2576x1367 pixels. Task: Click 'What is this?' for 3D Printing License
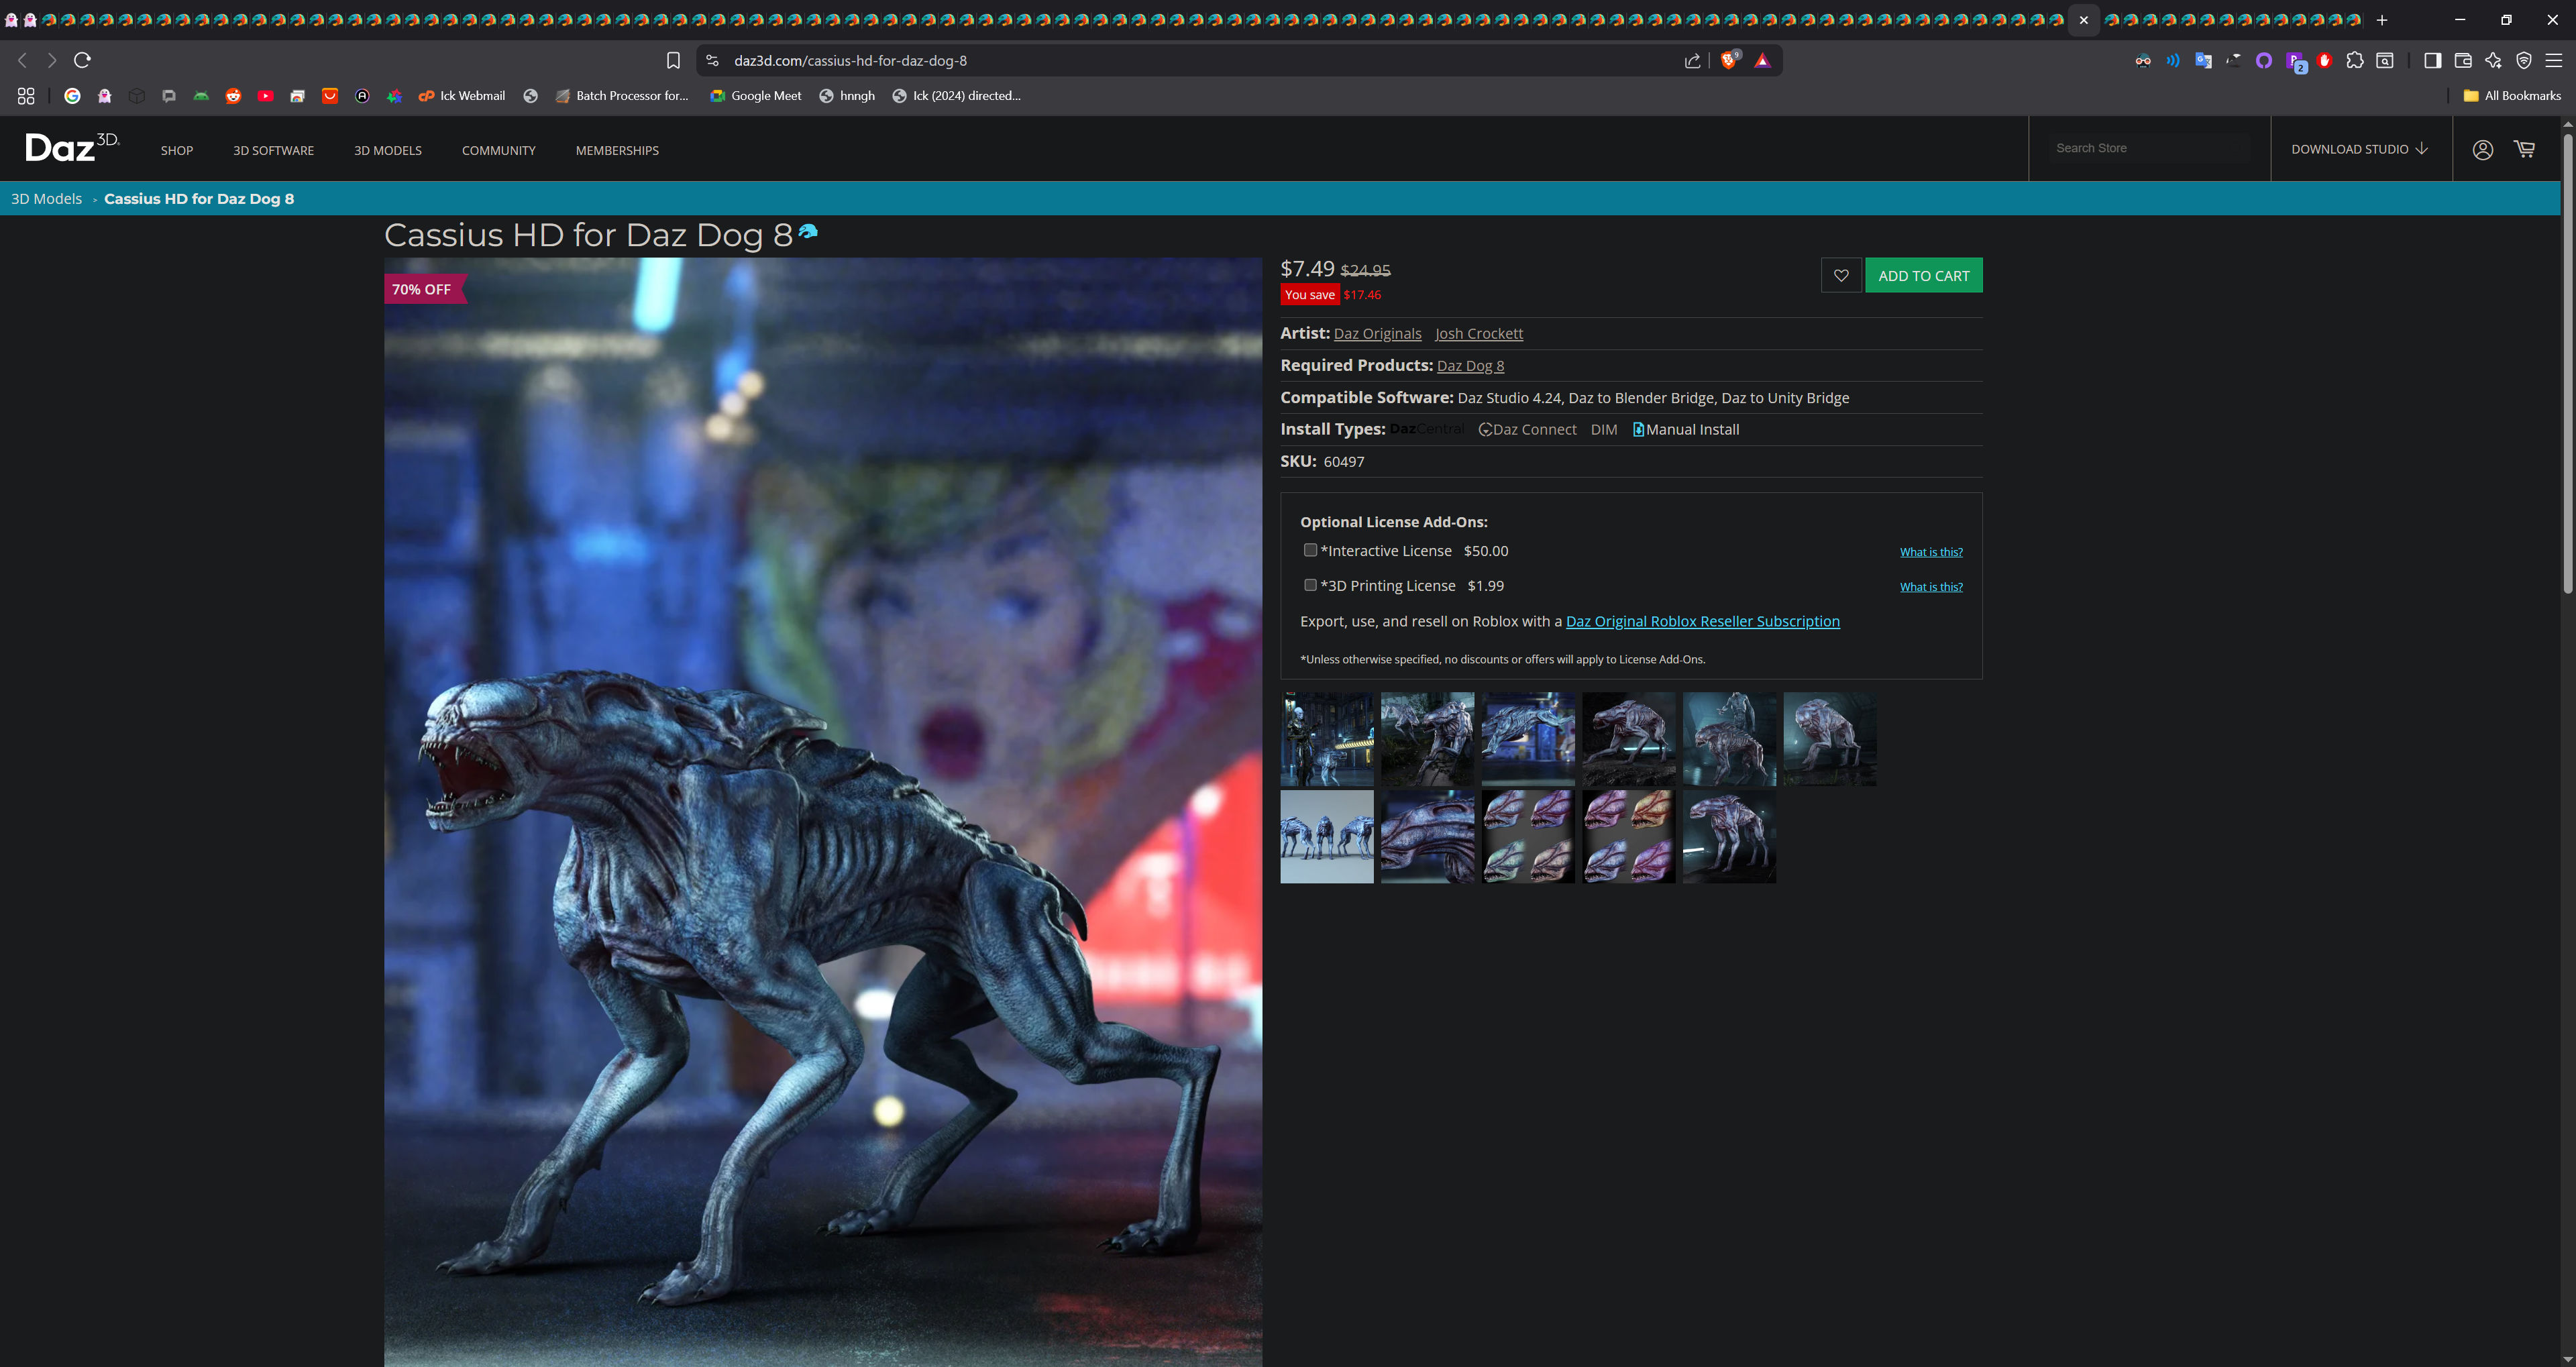click(1931, 587)
